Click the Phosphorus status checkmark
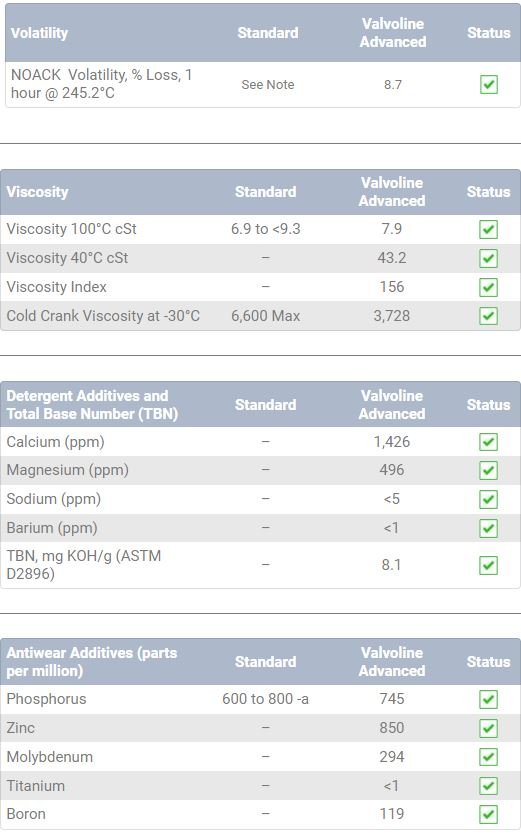 click(x=488, y=699)
